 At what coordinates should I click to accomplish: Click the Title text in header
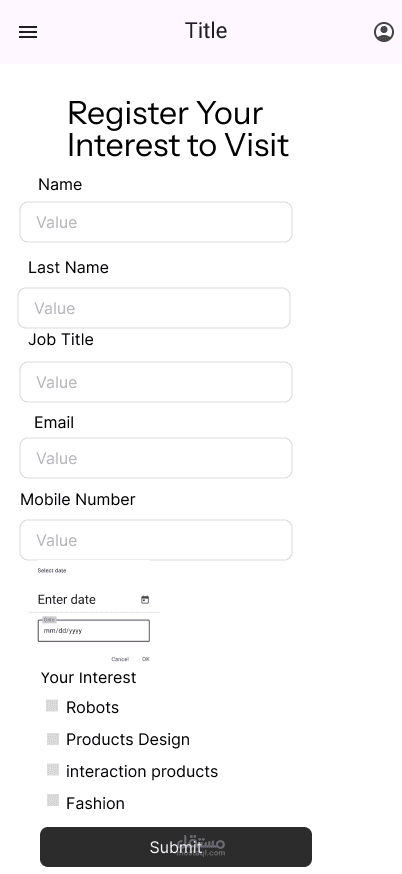pyautogui.click(x=206, y=31)
